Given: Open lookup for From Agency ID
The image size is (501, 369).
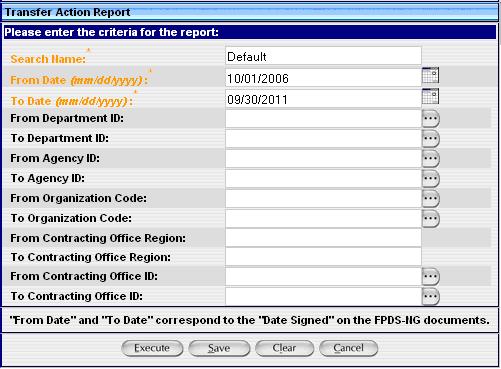Looking at the screenshot, I should [x=431, y=159].
